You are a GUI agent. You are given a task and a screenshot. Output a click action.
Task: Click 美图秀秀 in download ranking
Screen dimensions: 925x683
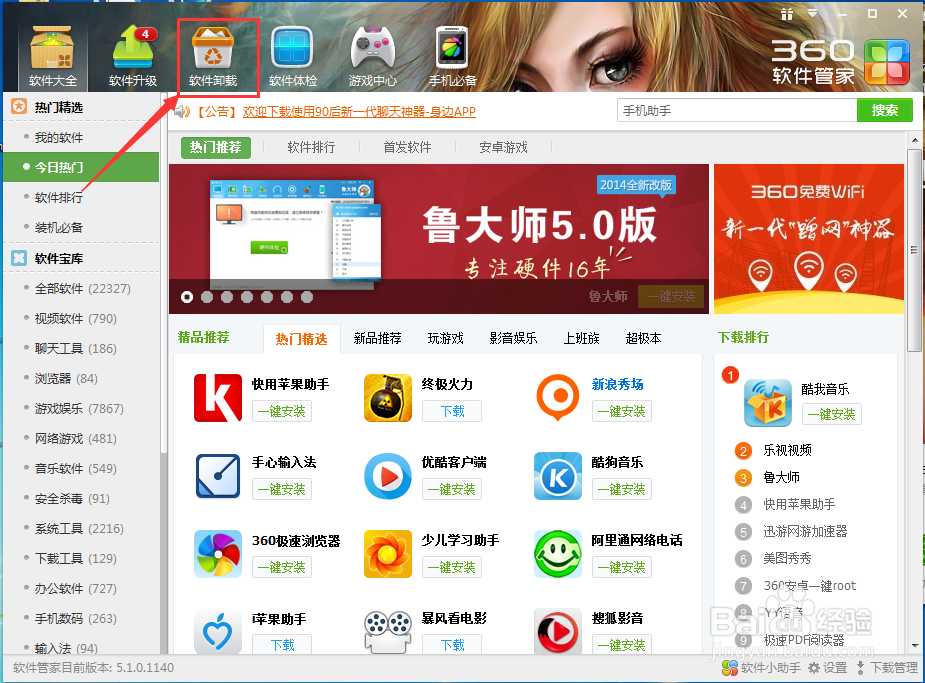point(788,558)
